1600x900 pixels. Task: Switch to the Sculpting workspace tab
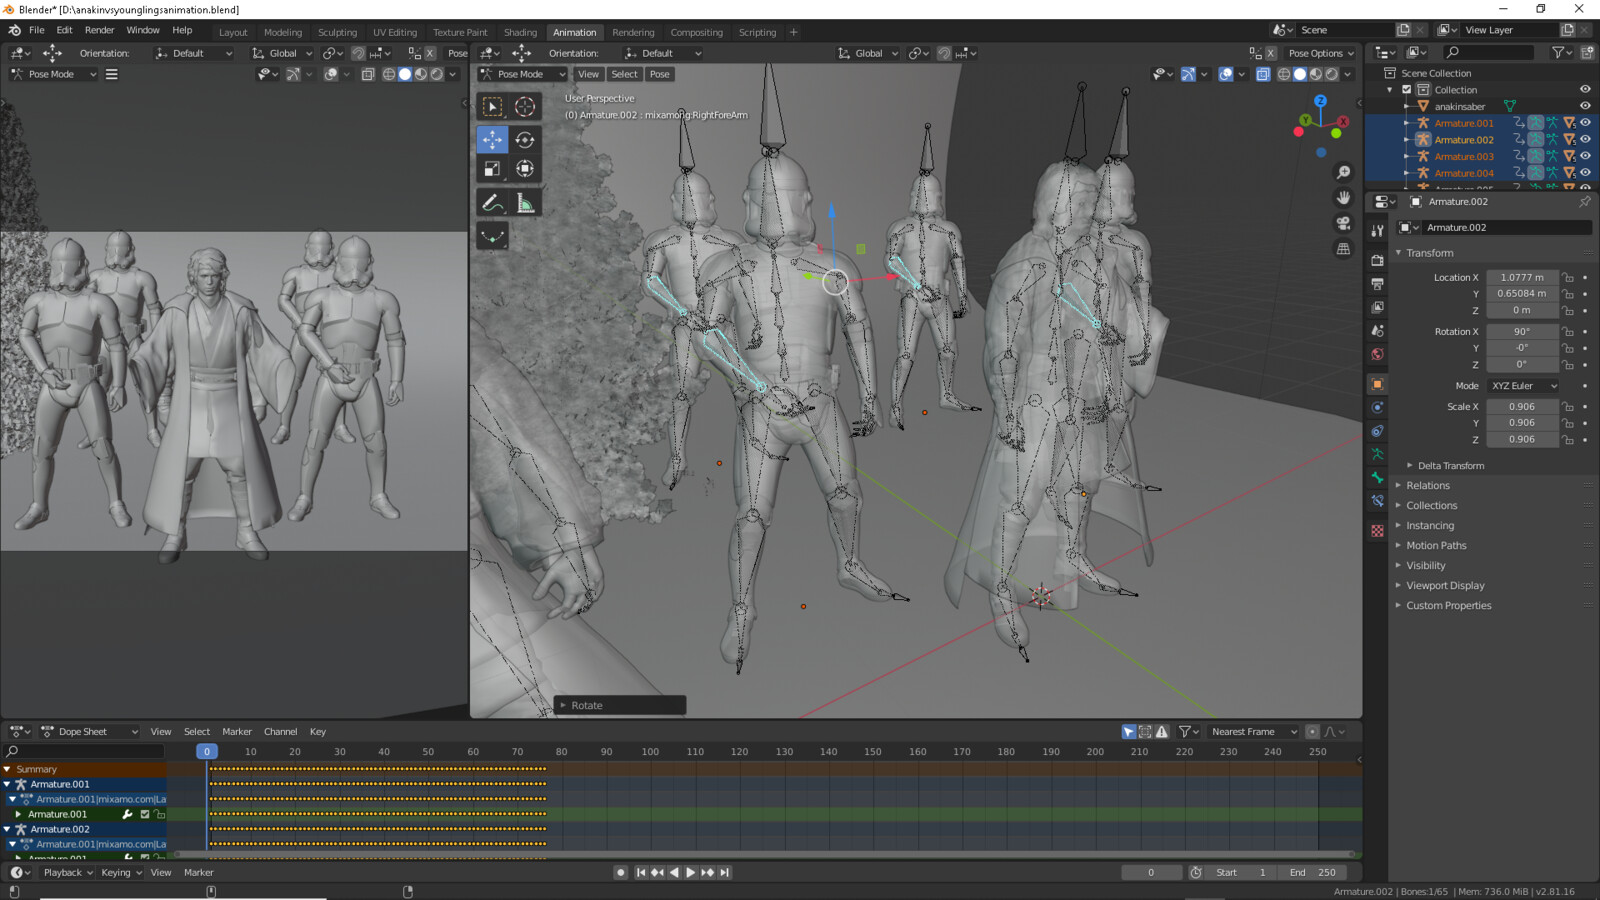(337, 32)
